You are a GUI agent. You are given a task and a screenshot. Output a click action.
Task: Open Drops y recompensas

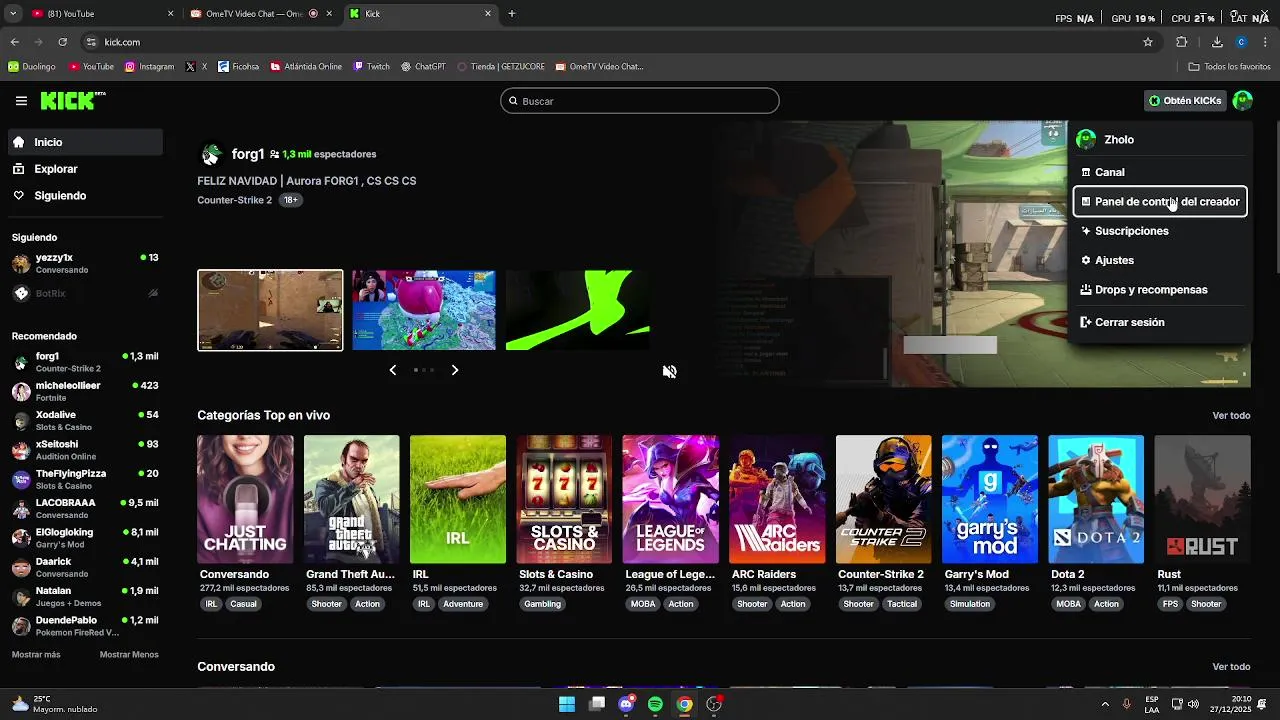click(1160, 290)
